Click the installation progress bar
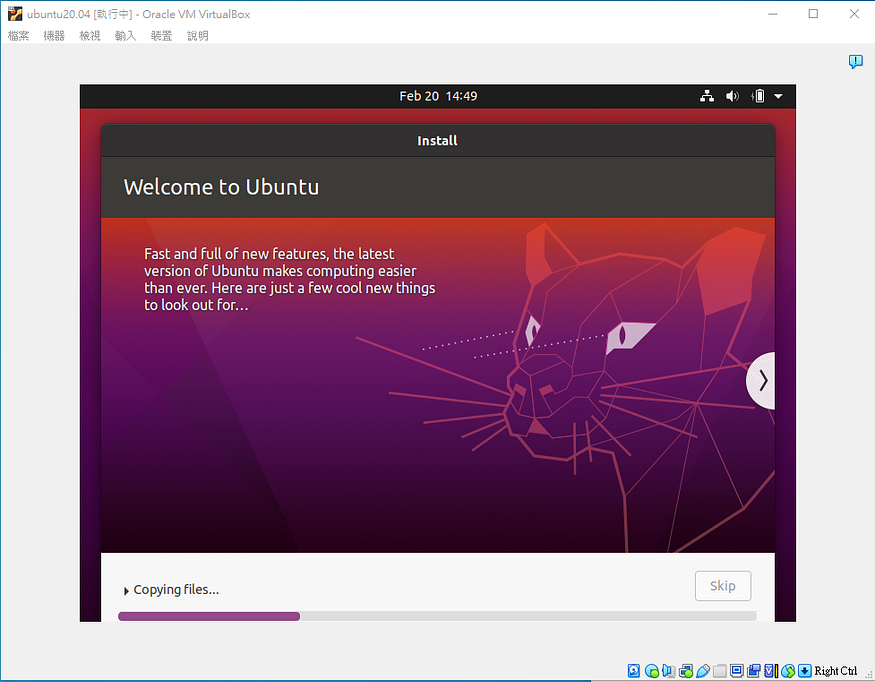The width and height of the screenshot is (875, 682). coord(437,616)
